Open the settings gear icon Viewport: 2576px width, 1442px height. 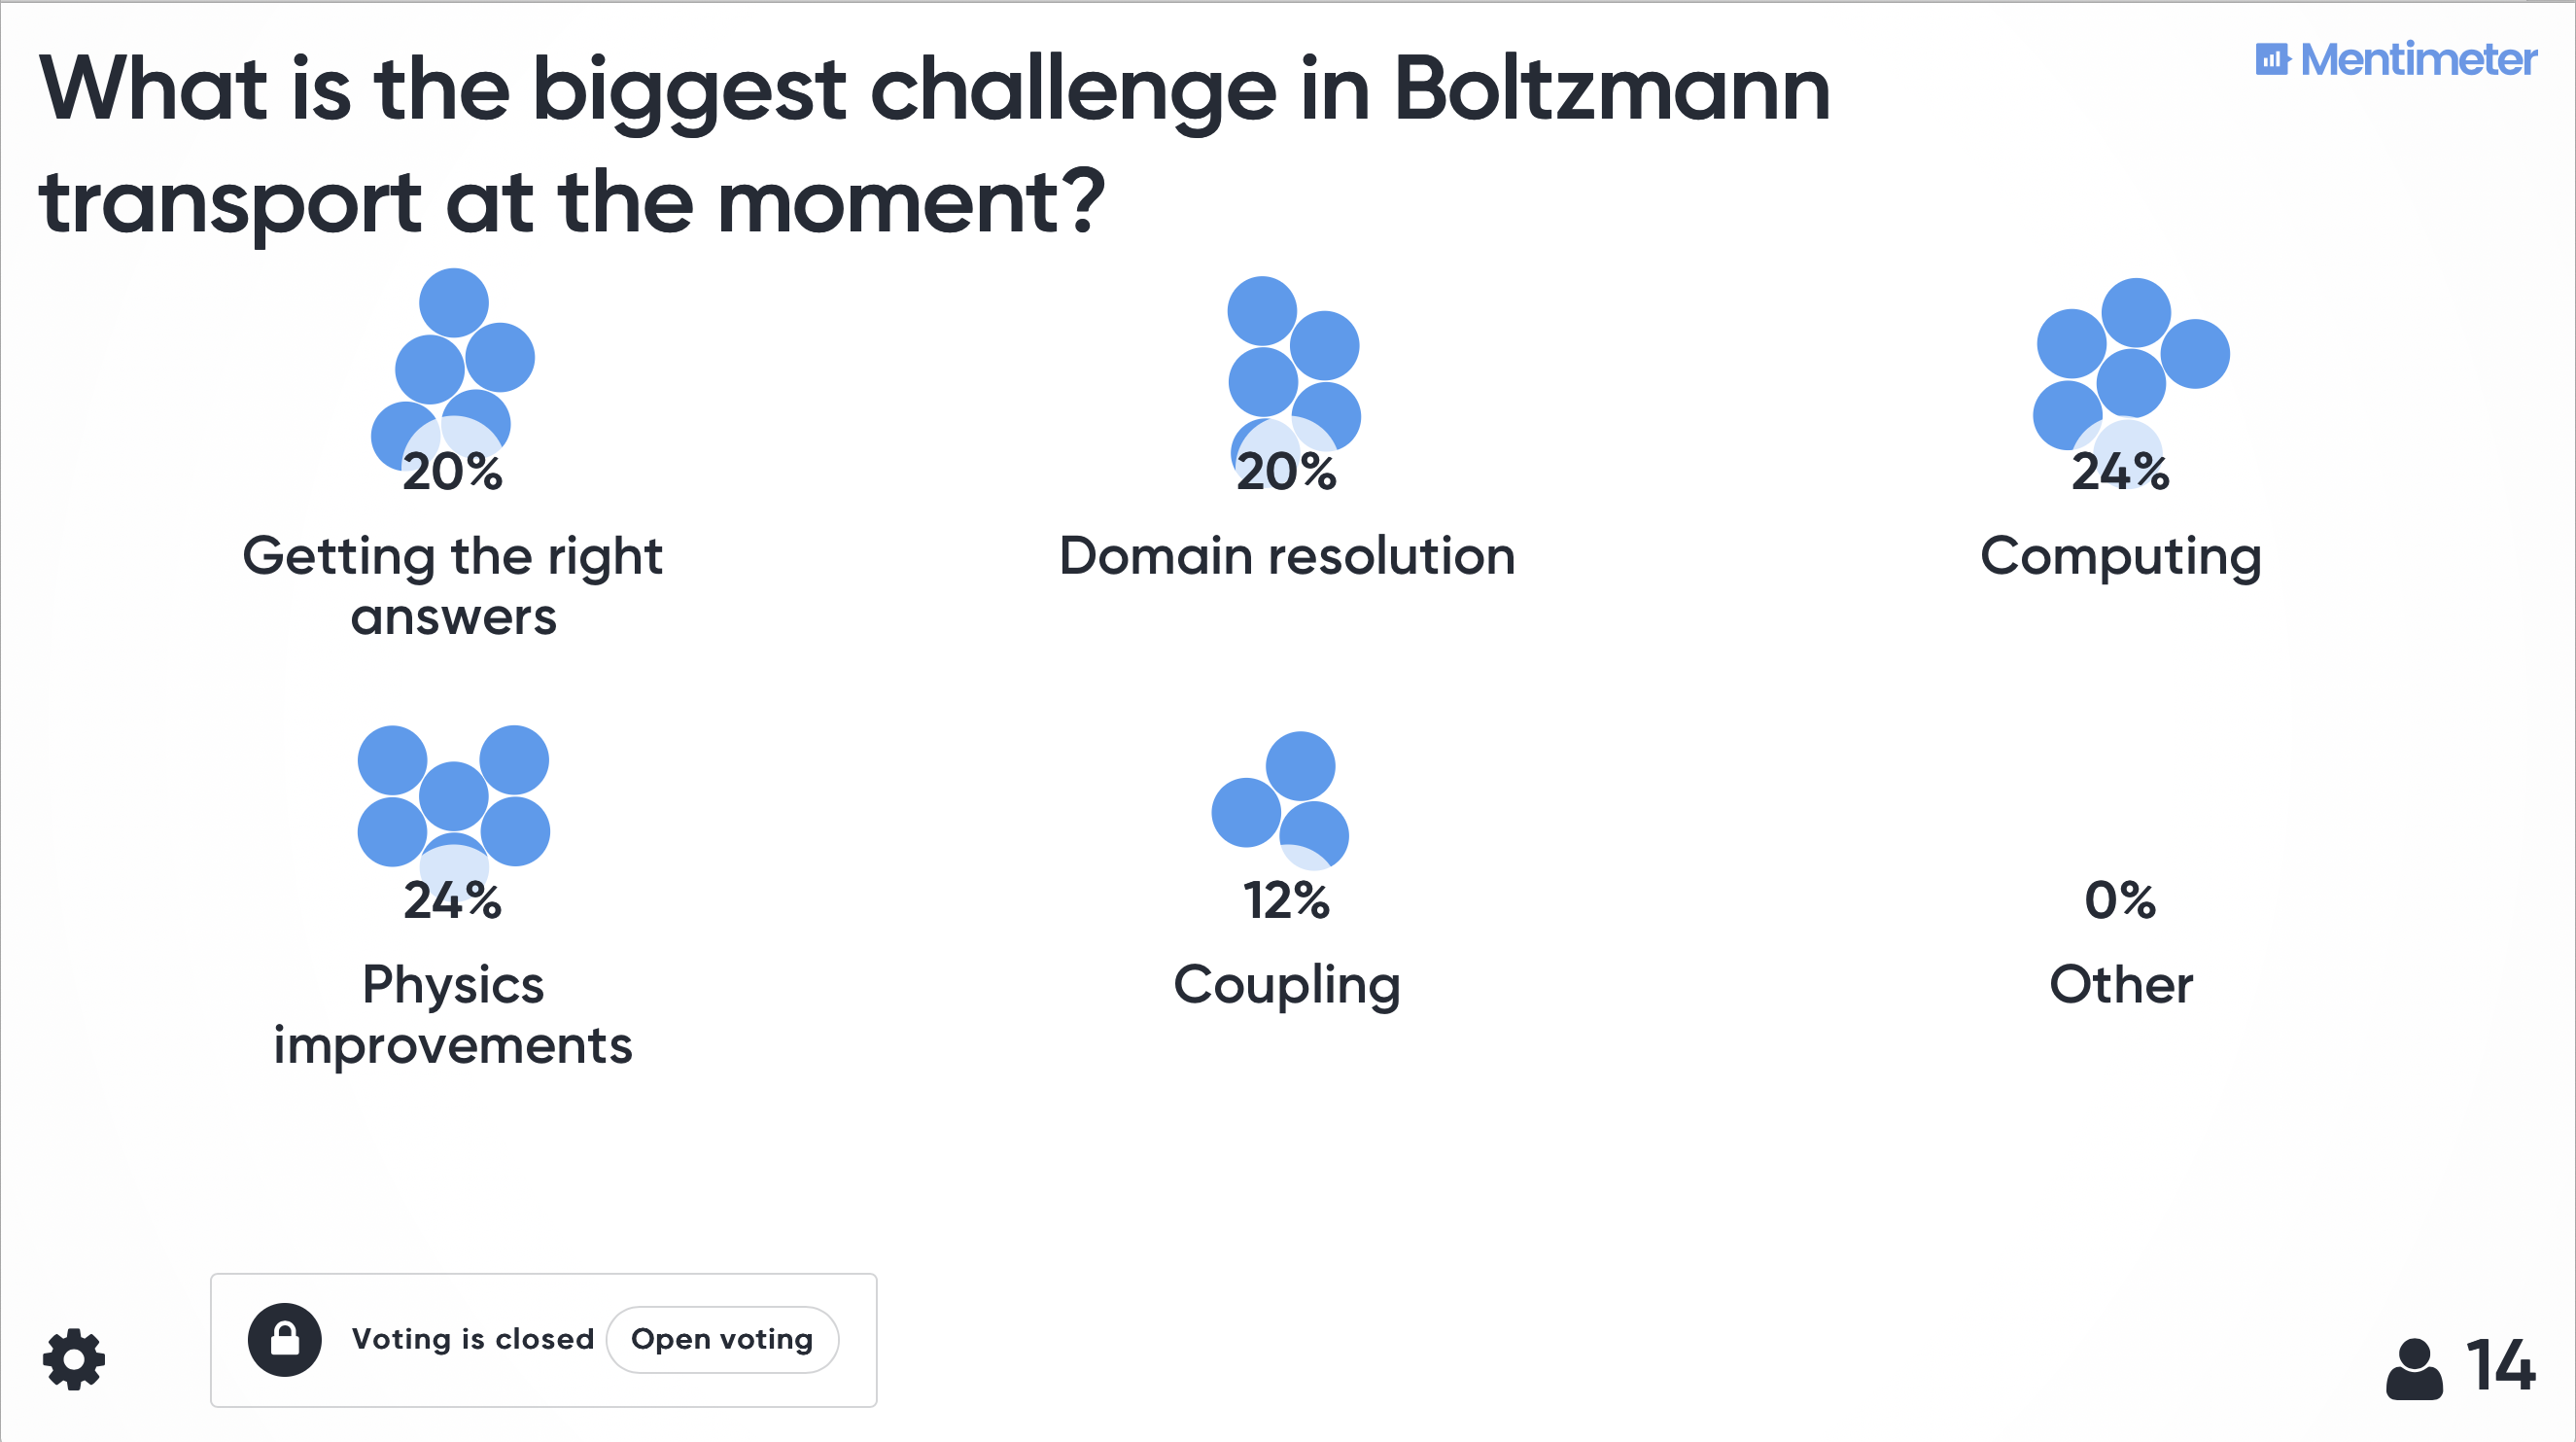point(74,1359)
